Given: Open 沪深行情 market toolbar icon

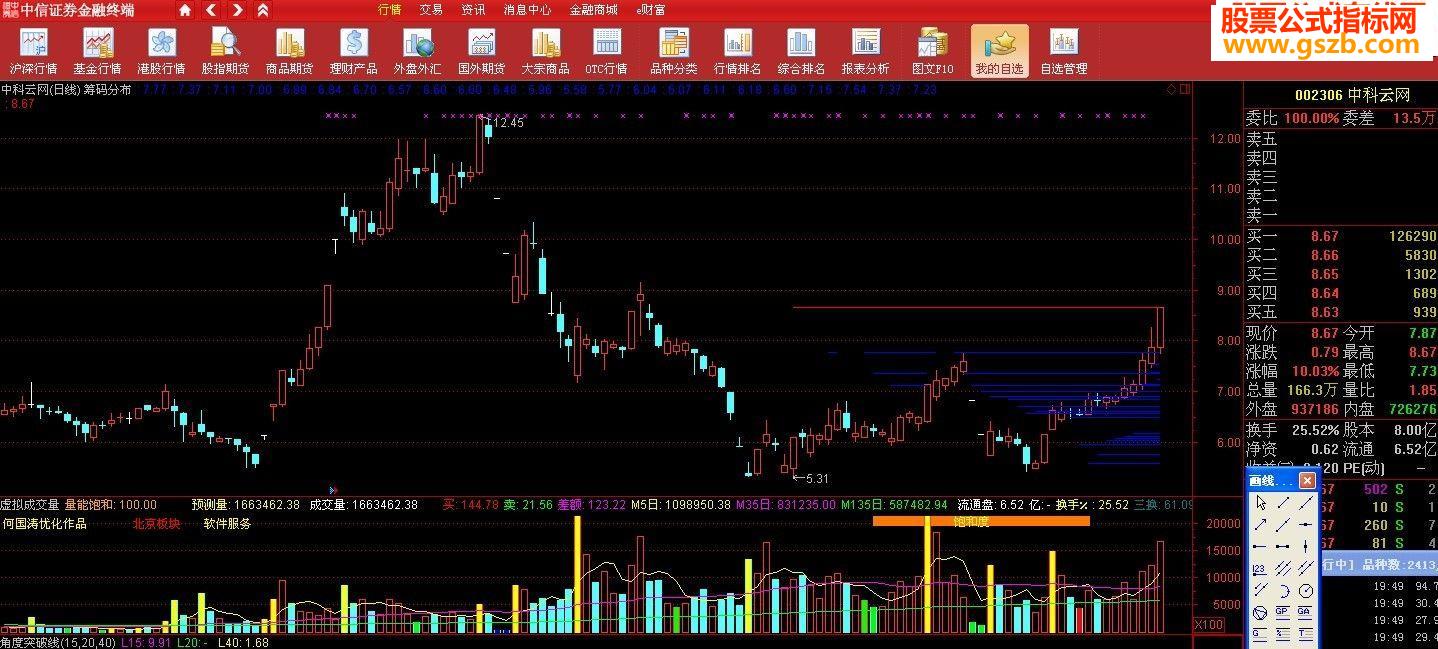Looking at the screenshot, I should tap(34, 50).
